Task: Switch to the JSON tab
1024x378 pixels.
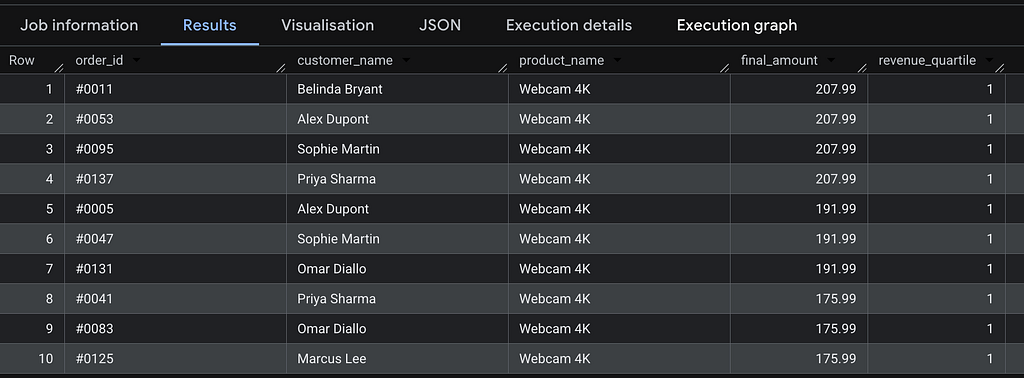Action: [440, 25]
